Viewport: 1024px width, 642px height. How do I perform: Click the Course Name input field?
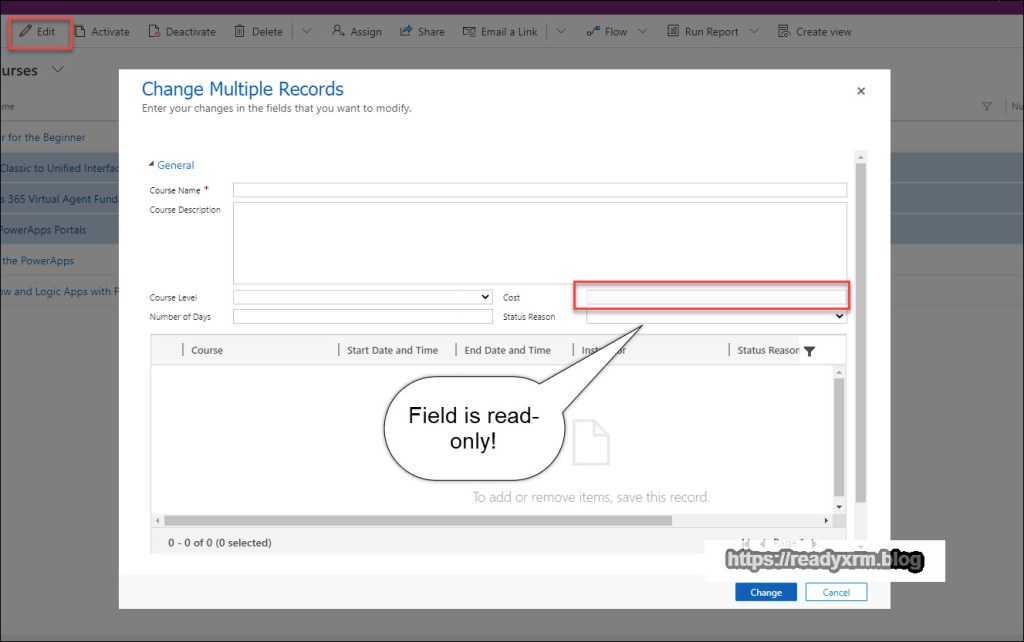click(x=539, y=190)
